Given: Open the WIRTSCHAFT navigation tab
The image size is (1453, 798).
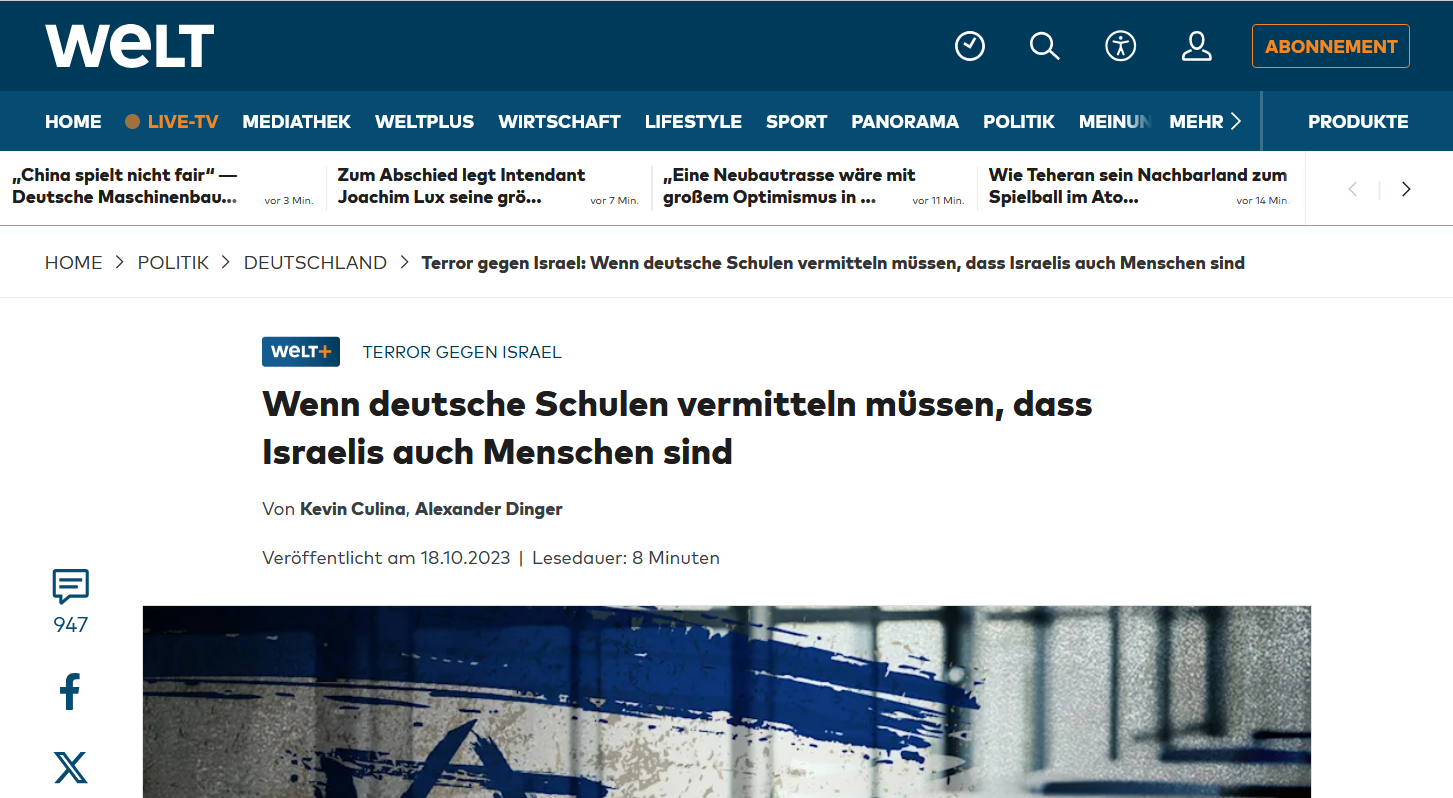Looking at the screenshot, I should [559, 122].
